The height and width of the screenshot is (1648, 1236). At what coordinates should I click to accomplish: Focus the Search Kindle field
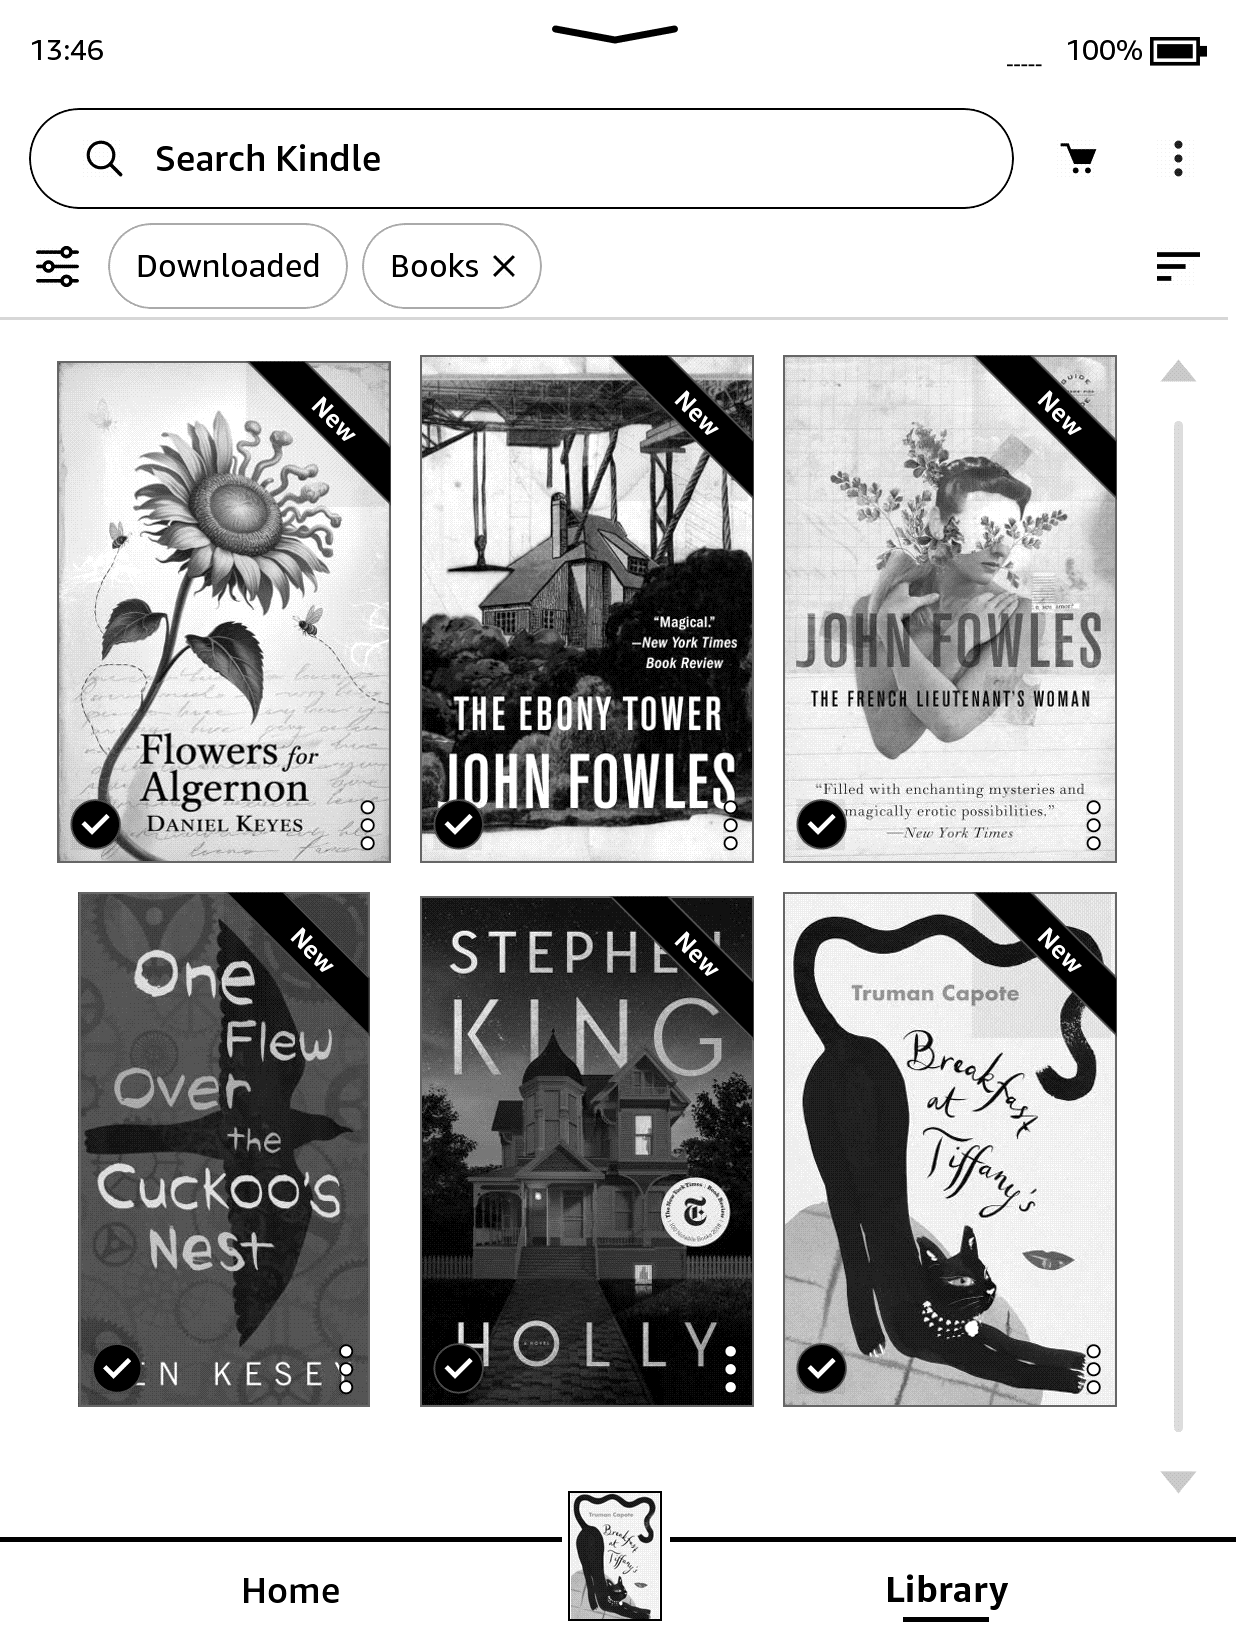point(521,158)
